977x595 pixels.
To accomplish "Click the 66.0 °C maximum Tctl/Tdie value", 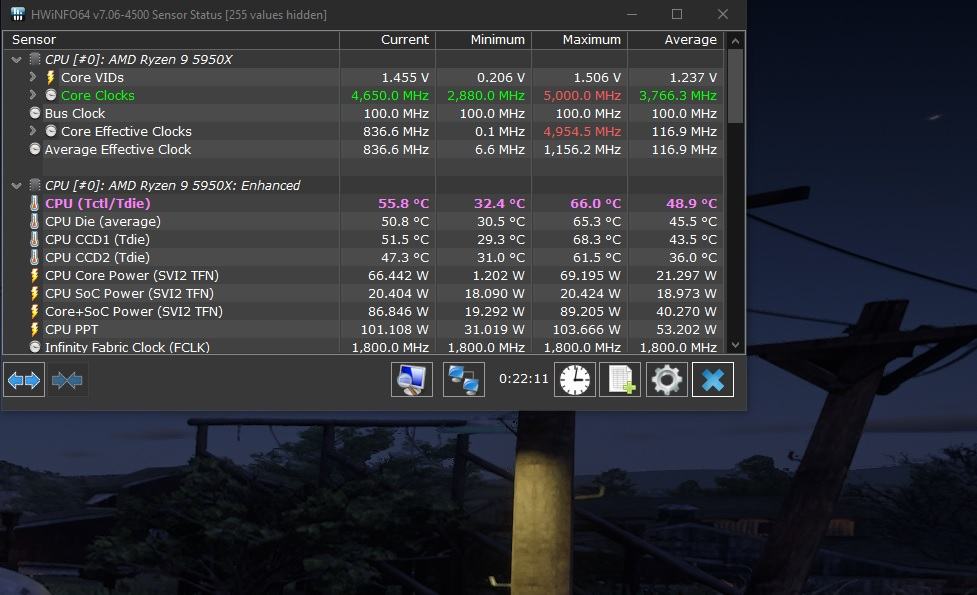I will [x=596, y=203].
